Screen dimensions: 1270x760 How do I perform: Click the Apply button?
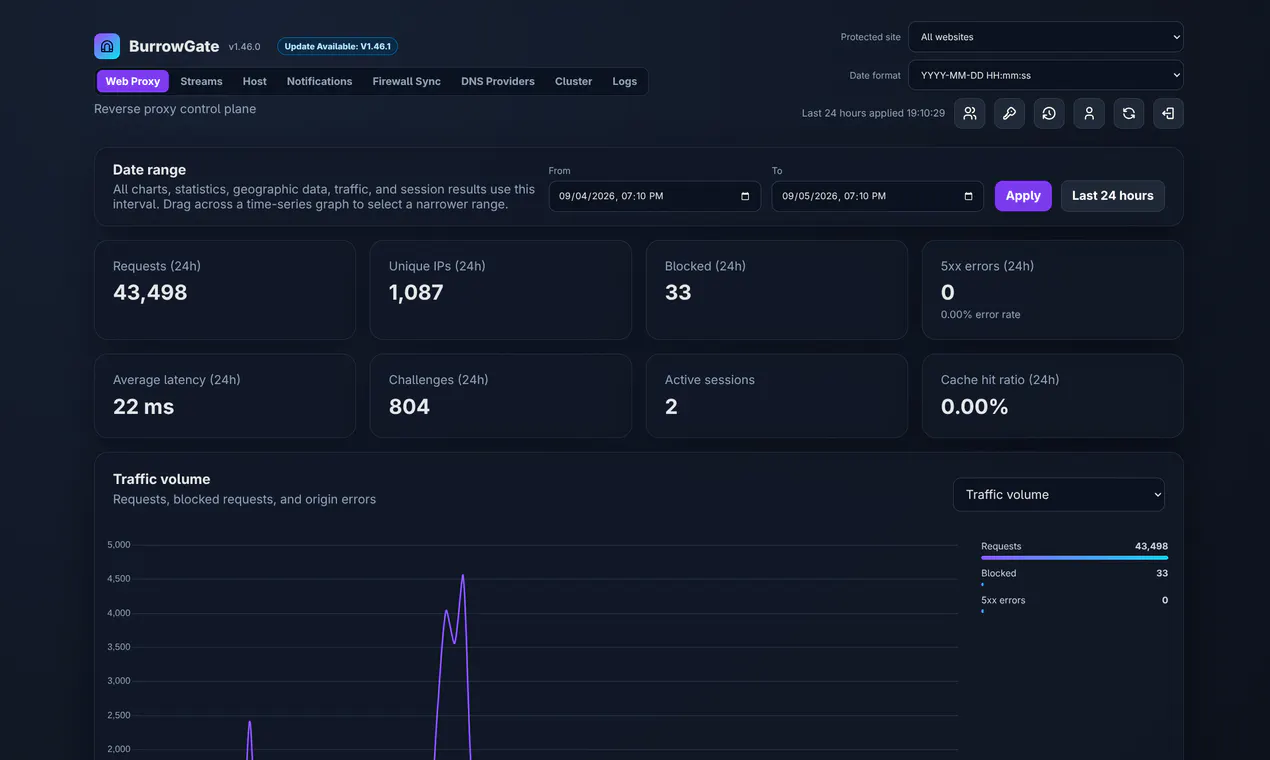1023,196
